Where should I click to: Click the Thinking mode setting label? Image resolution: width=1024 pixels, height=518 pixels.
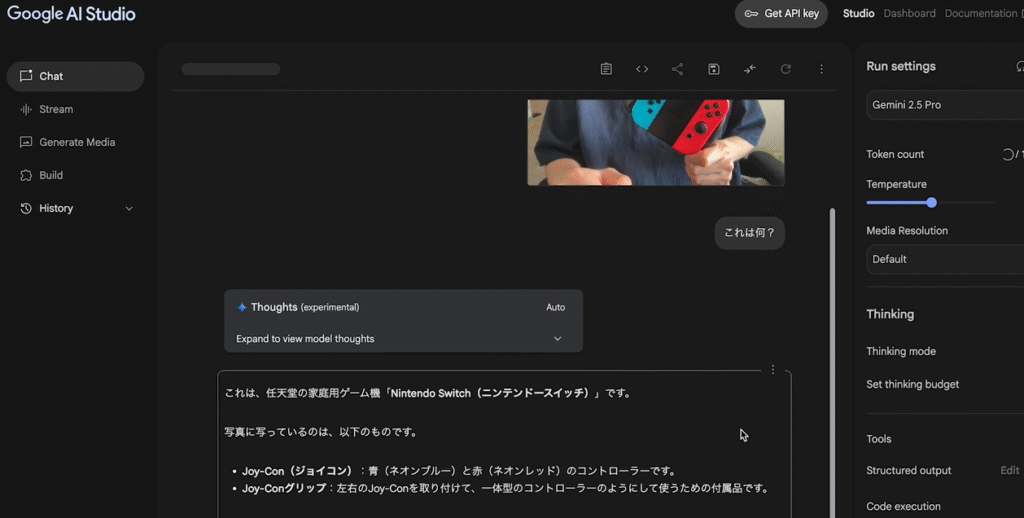coord(901,351)
